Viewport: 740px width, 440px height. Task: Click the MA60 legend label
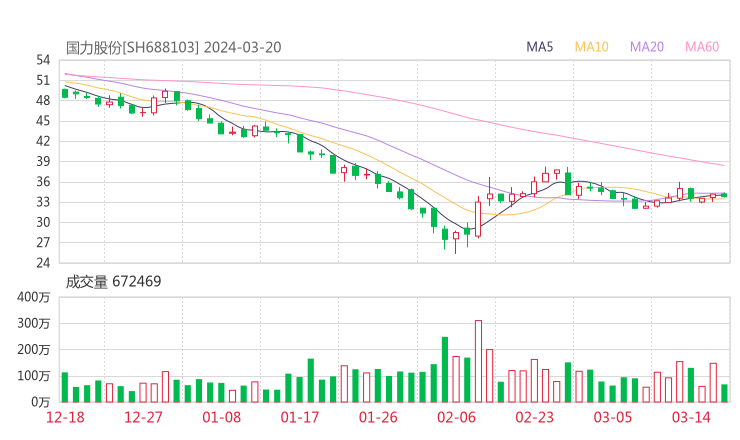(702, 47)
